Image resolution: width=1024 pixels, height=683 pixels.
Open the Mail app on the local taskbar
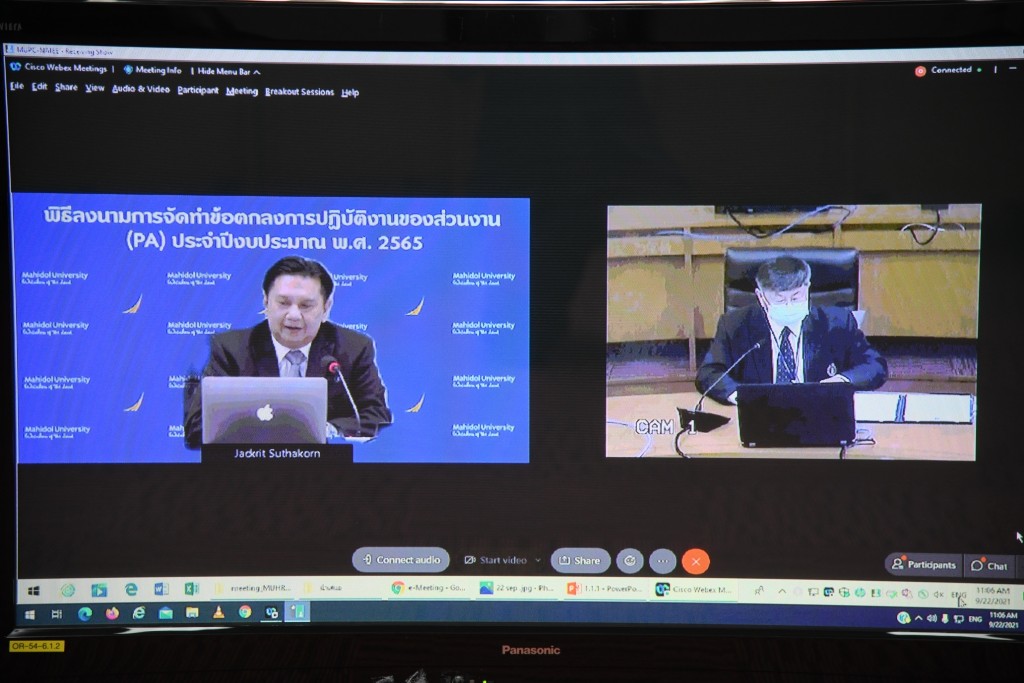tap(165, 612)
